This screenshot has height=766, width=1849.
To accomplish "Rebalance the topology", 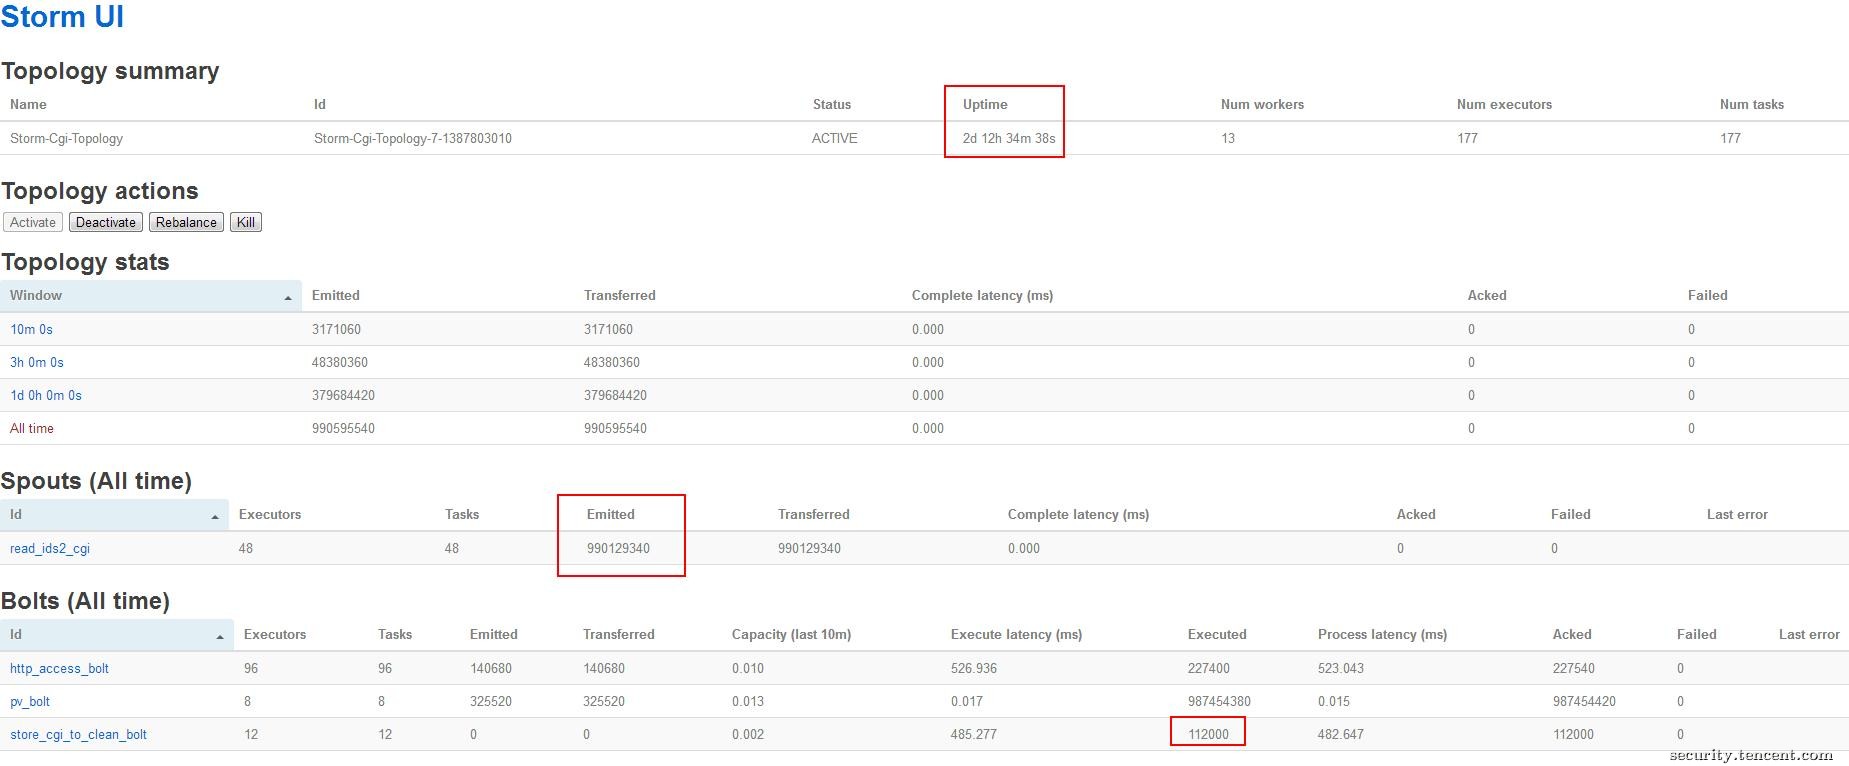I will pos(186,222).
